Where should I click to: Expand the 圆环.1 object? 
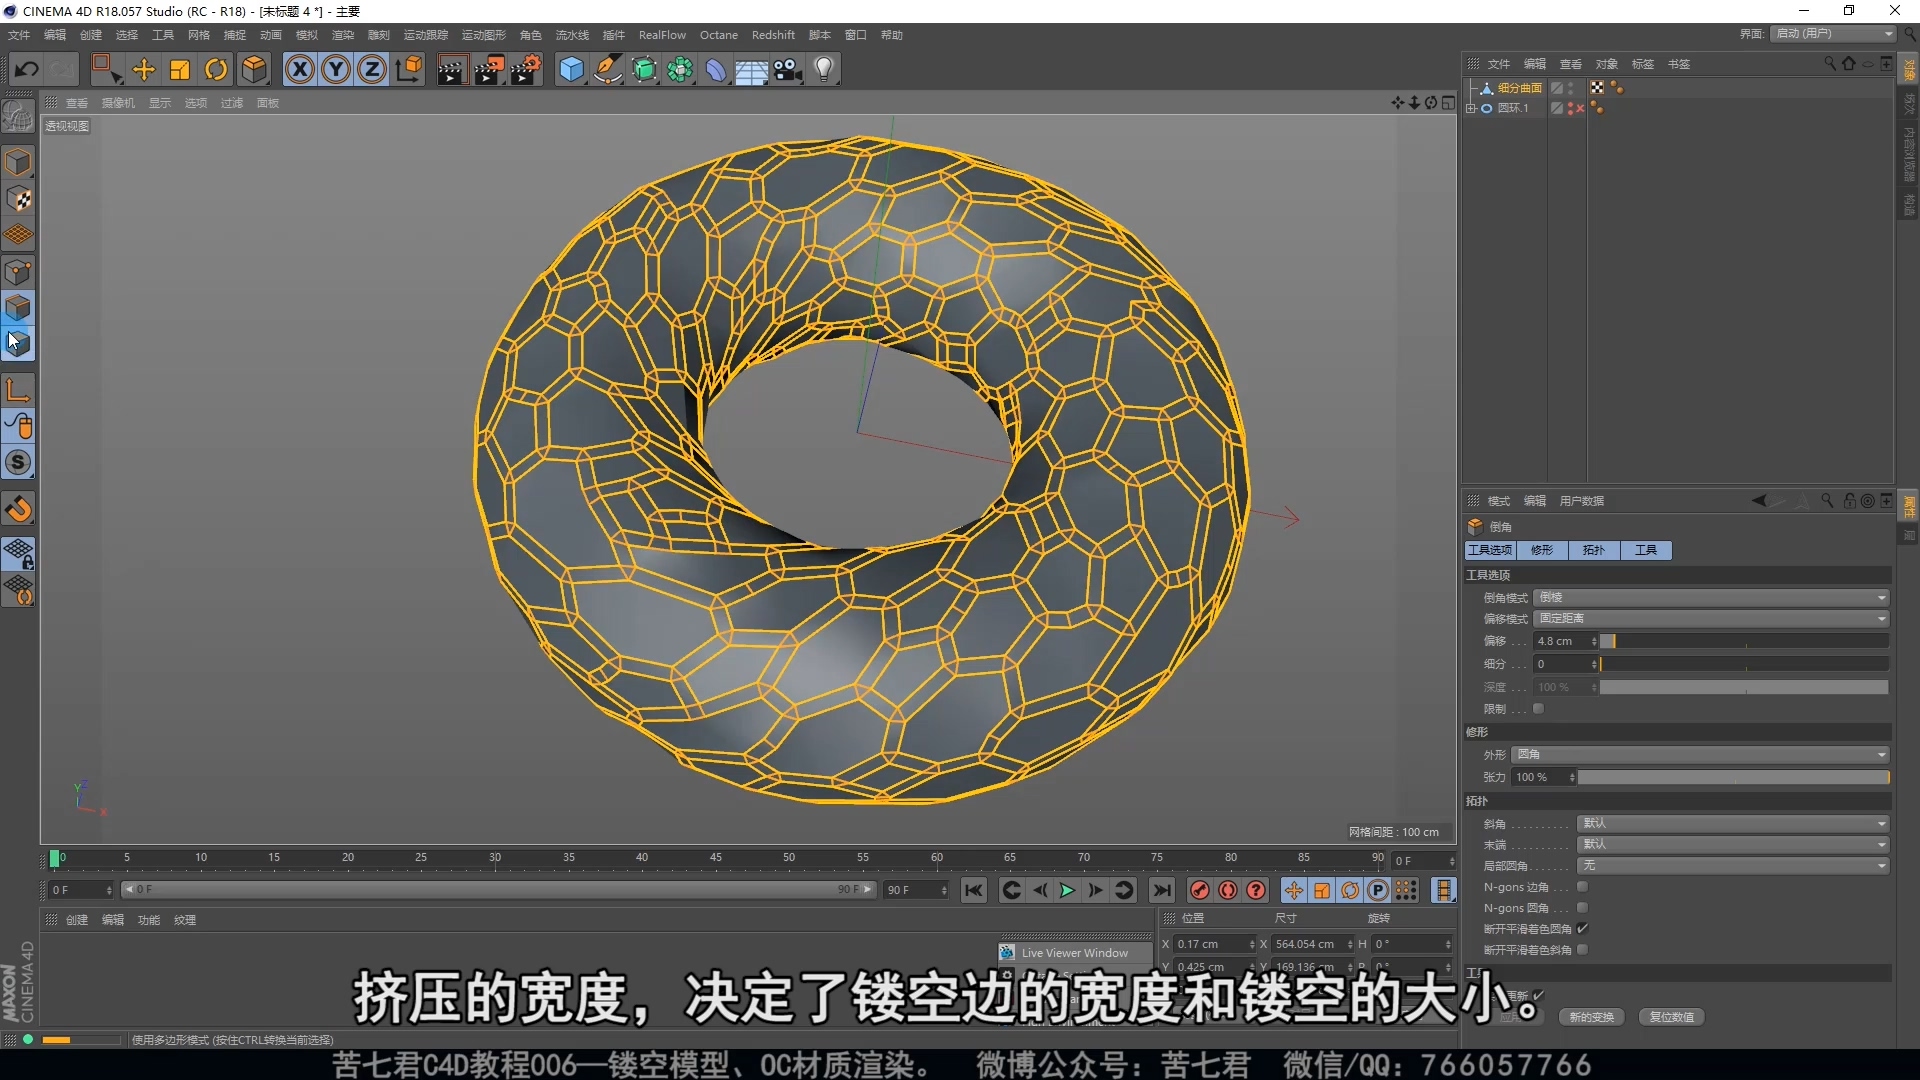(x=1471, y=108)
